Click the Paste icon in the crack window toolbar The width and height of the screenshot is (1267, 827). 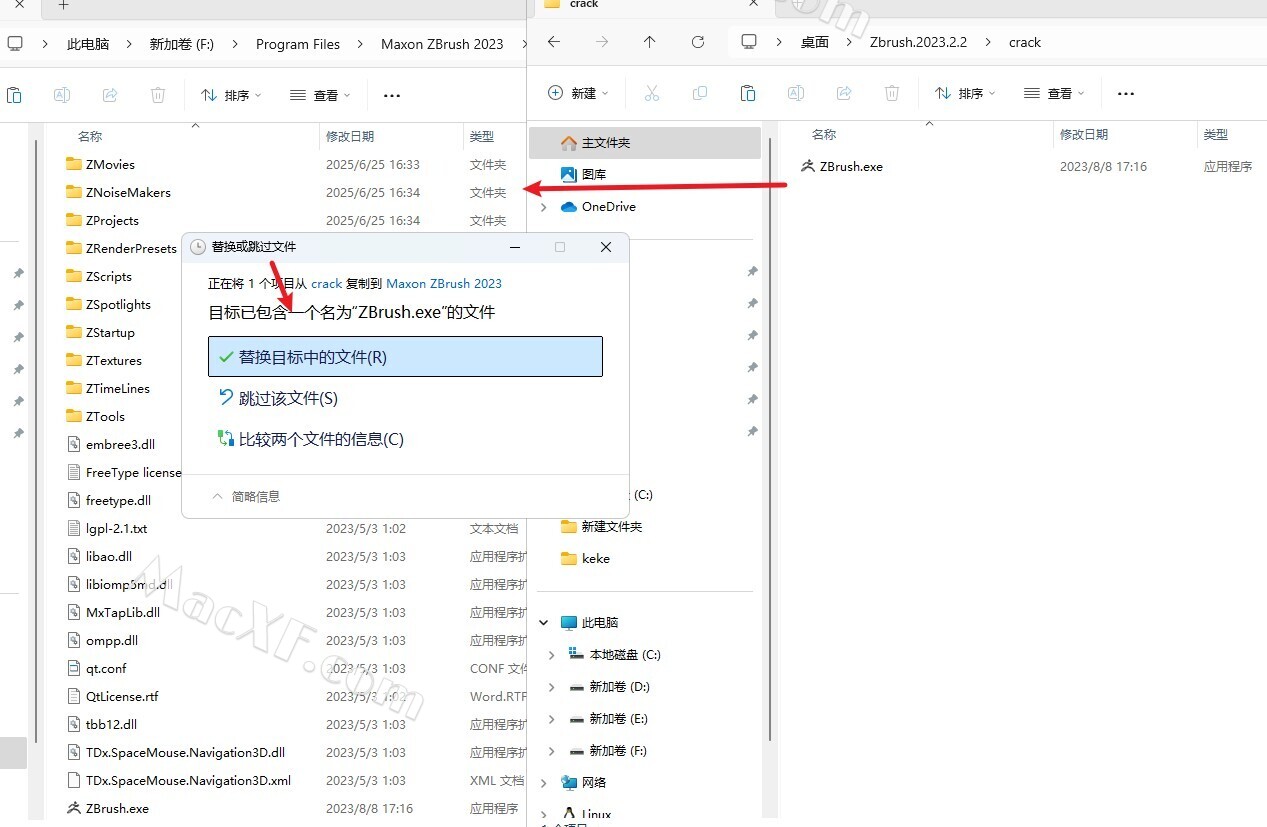tap(748, 93)
